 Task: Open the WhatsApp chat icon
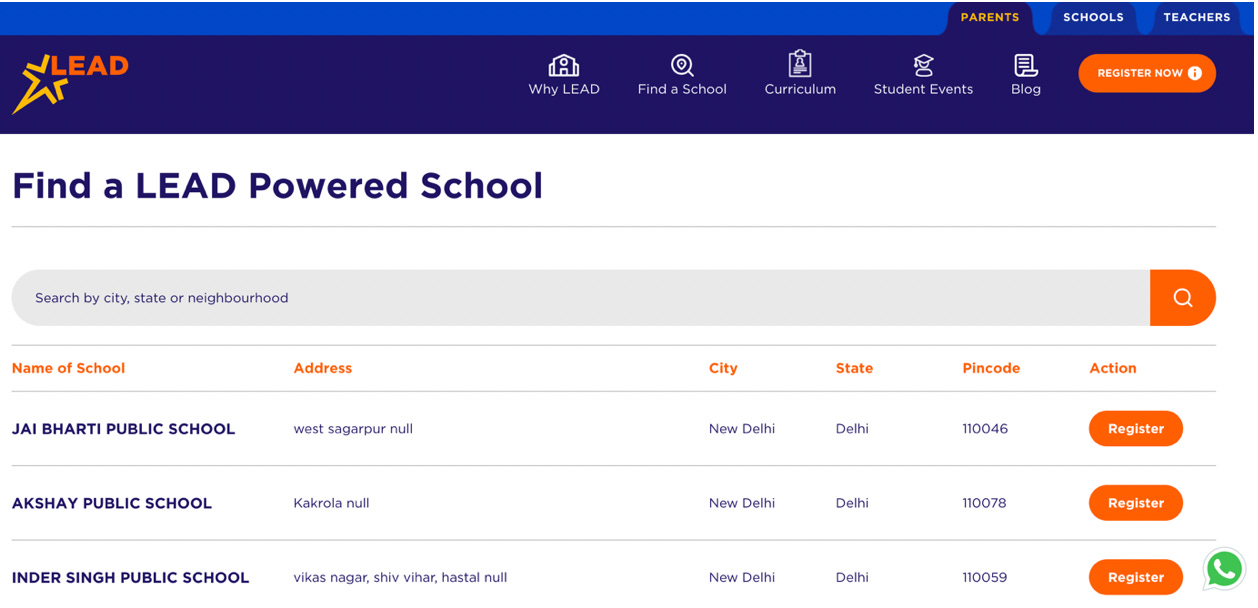pyautogui.click(x=1225, y=569)
